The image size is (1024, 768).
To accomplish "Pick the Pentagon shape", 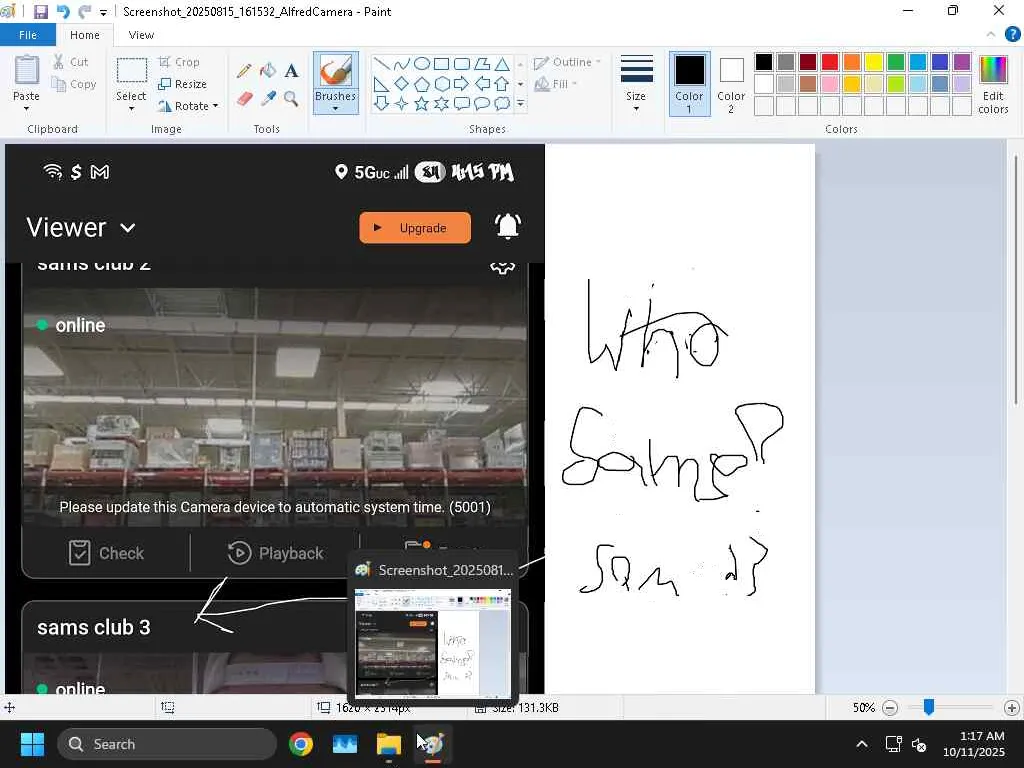I will pyautogui.click(x=422, y=84).
